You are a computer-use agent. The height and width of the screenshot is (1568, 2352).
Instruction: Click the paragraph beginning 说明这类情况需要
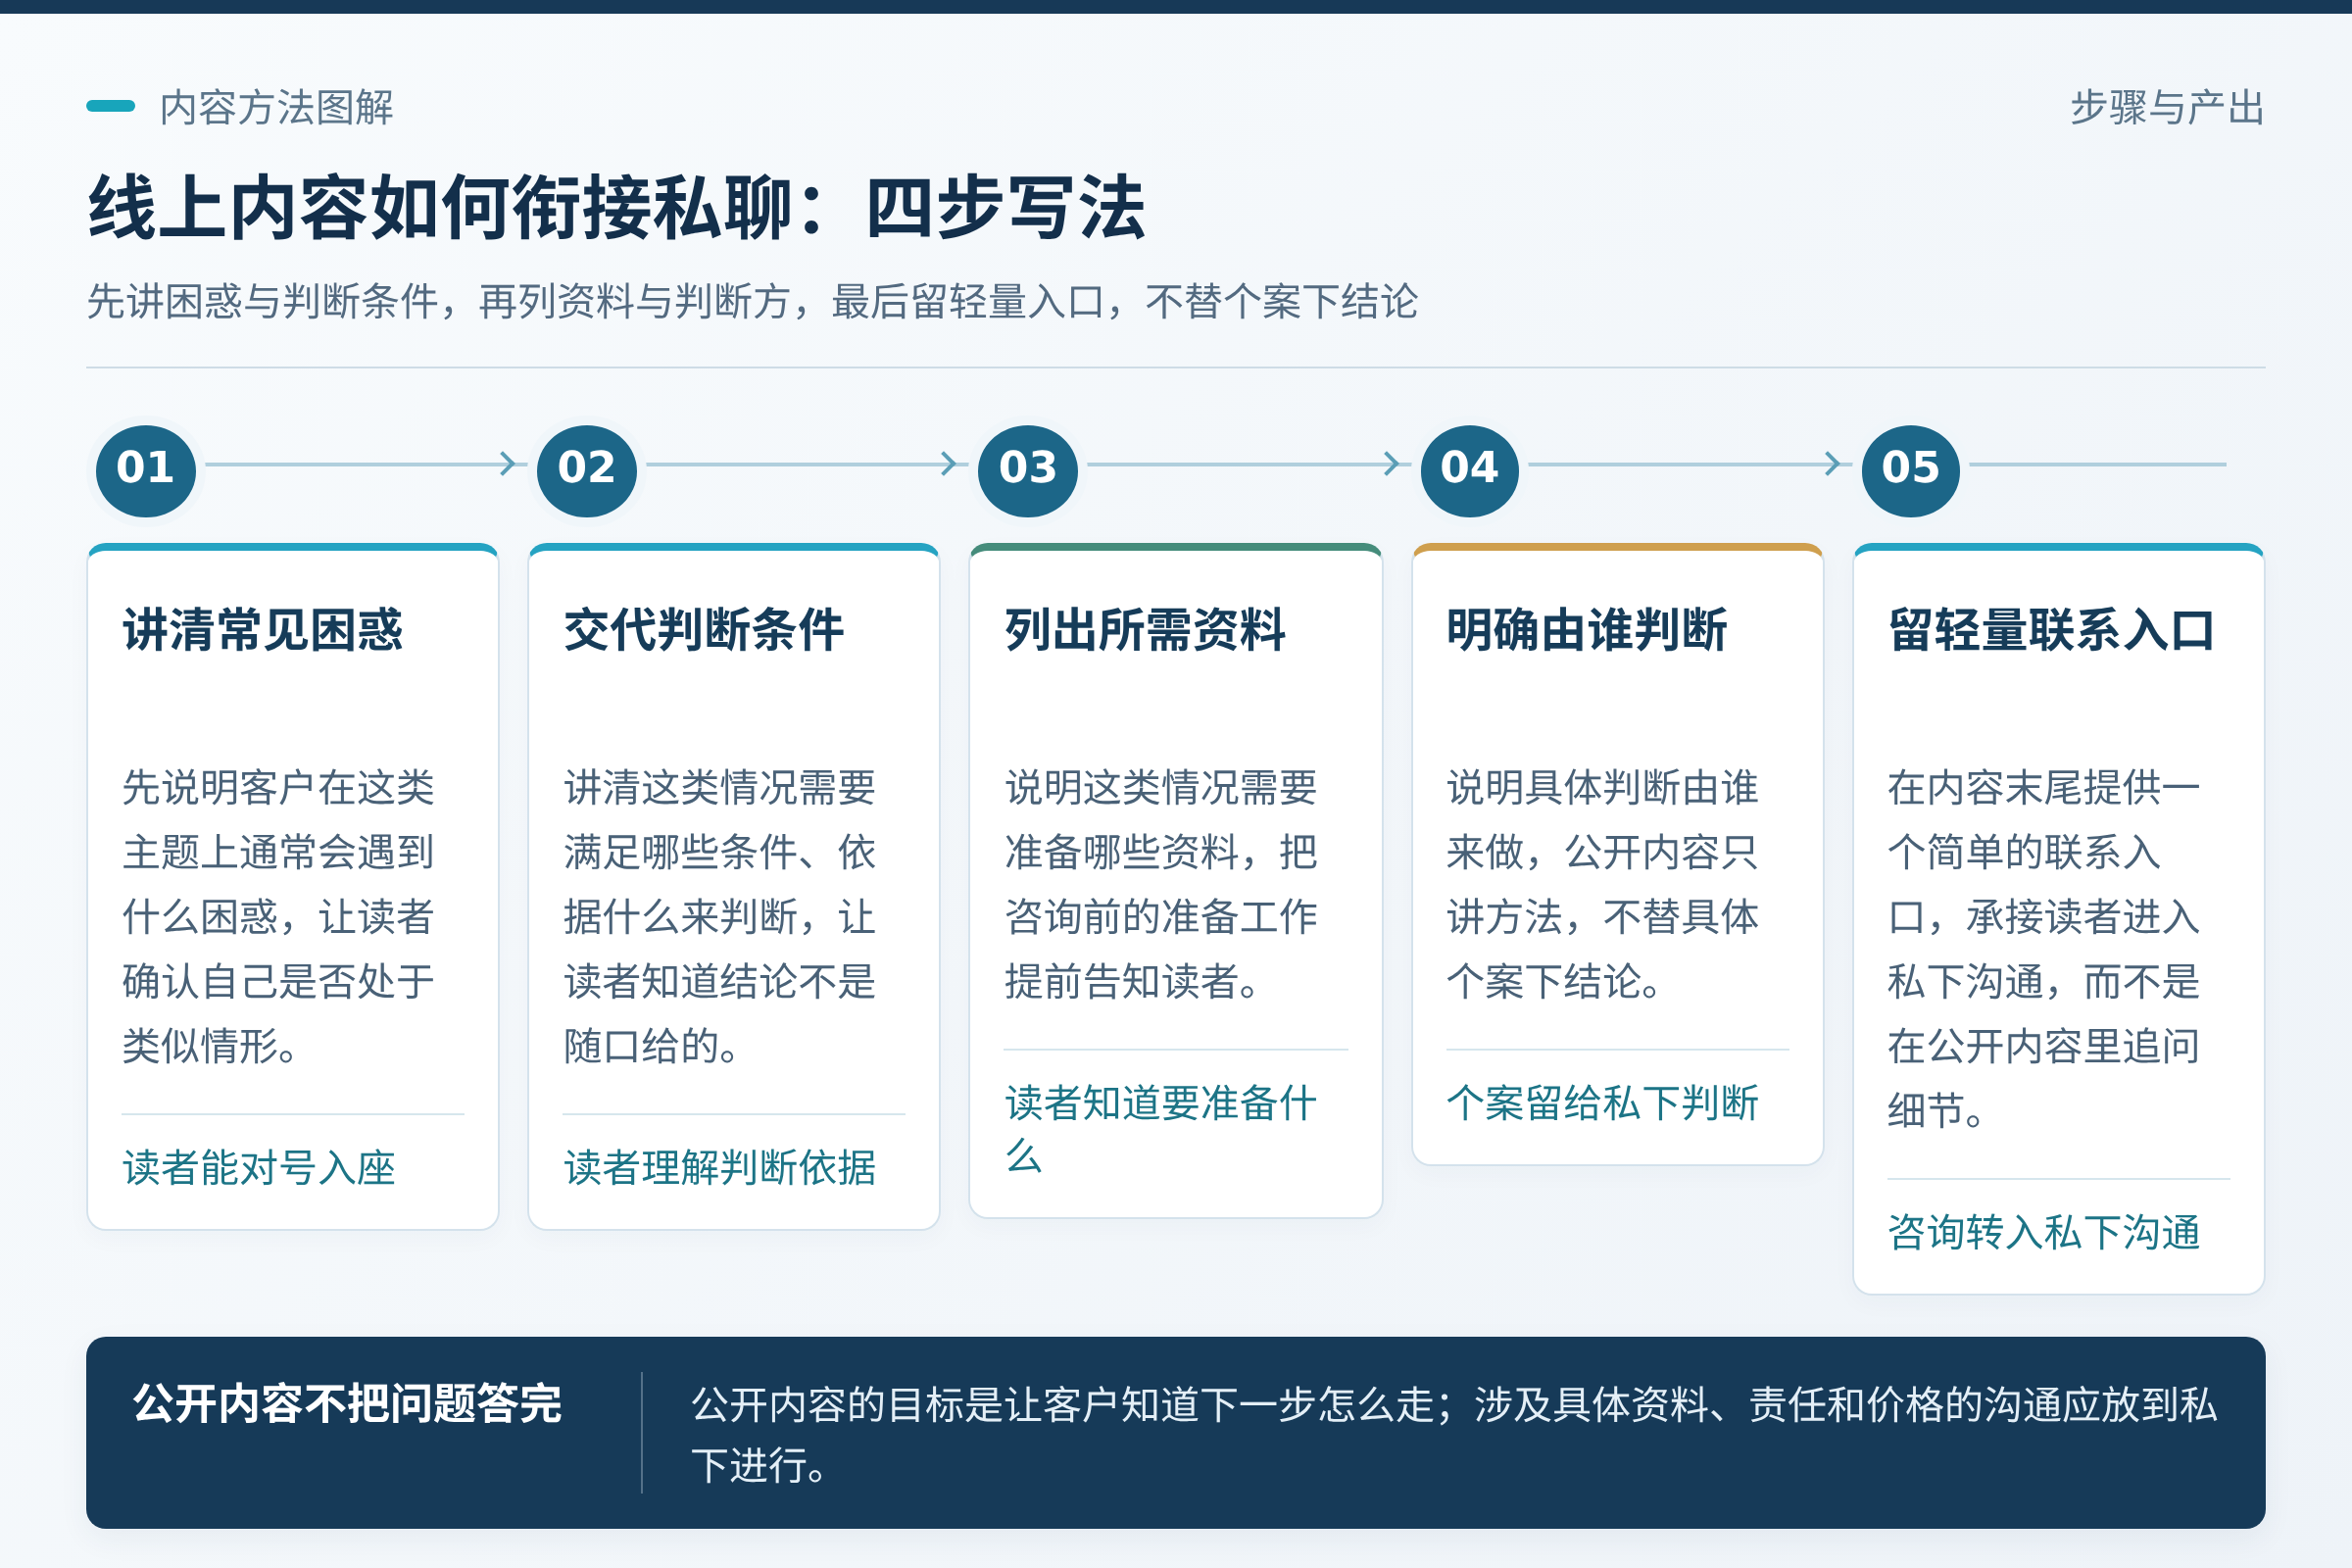pyautogui.click(x=1161, y=884)
